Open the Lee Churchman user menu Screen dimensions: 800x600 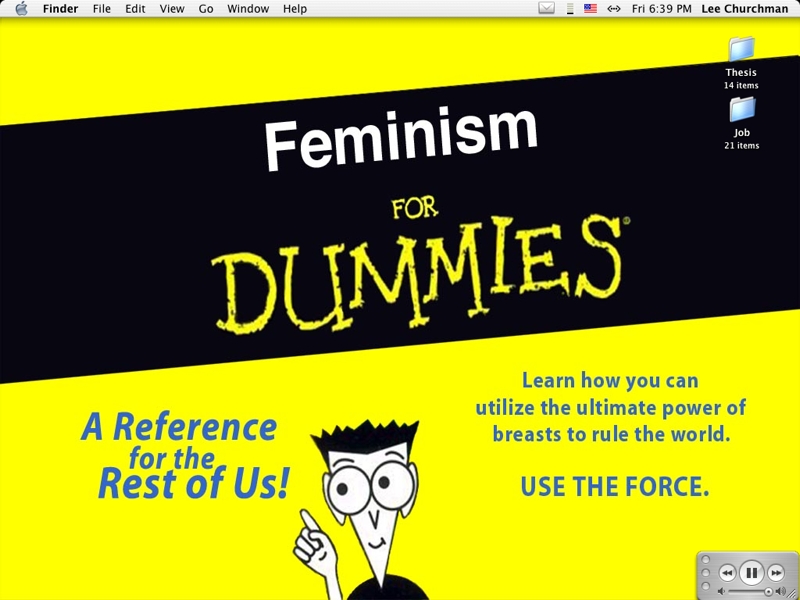pyautogui.click(x=745, y=9)
